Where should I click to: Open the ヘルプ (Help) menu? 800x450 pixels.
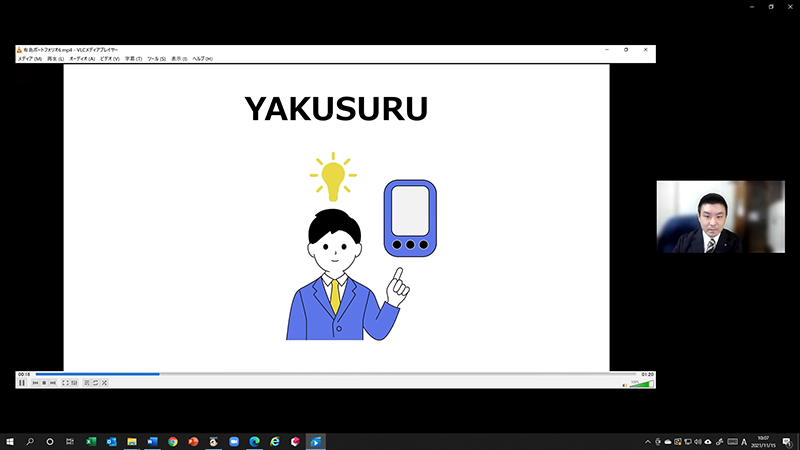pyautogui.click(x=203, y=59)
